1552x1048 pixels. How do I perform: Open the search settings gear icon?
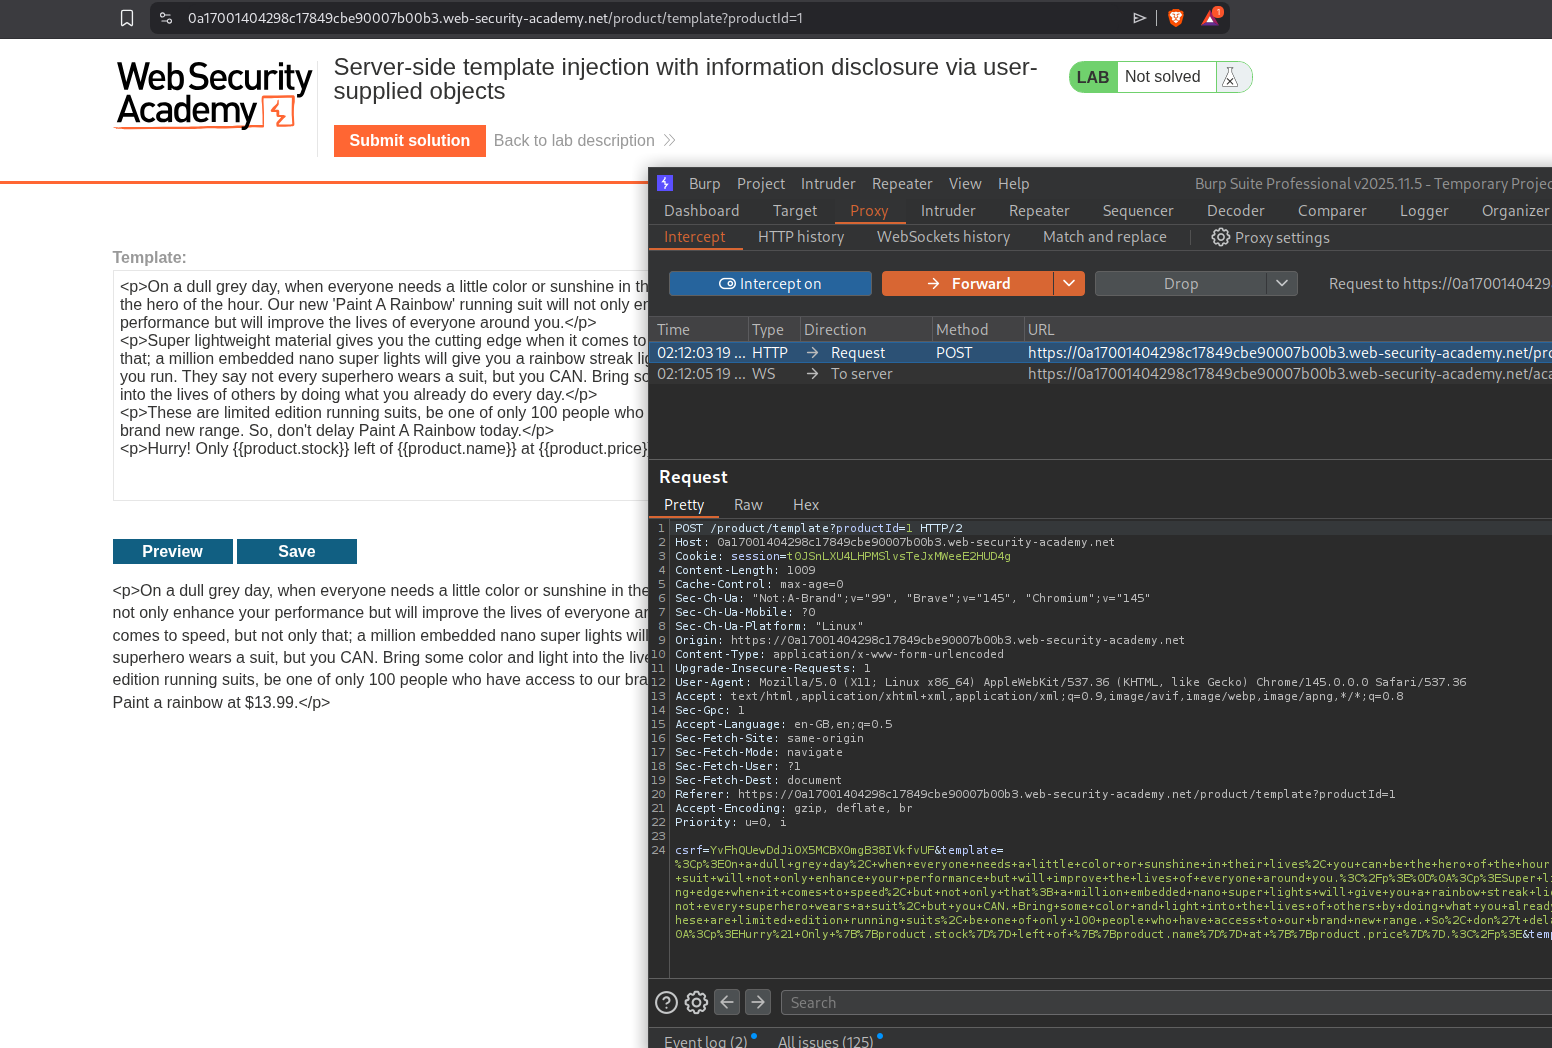click(x=697, y=1002)
